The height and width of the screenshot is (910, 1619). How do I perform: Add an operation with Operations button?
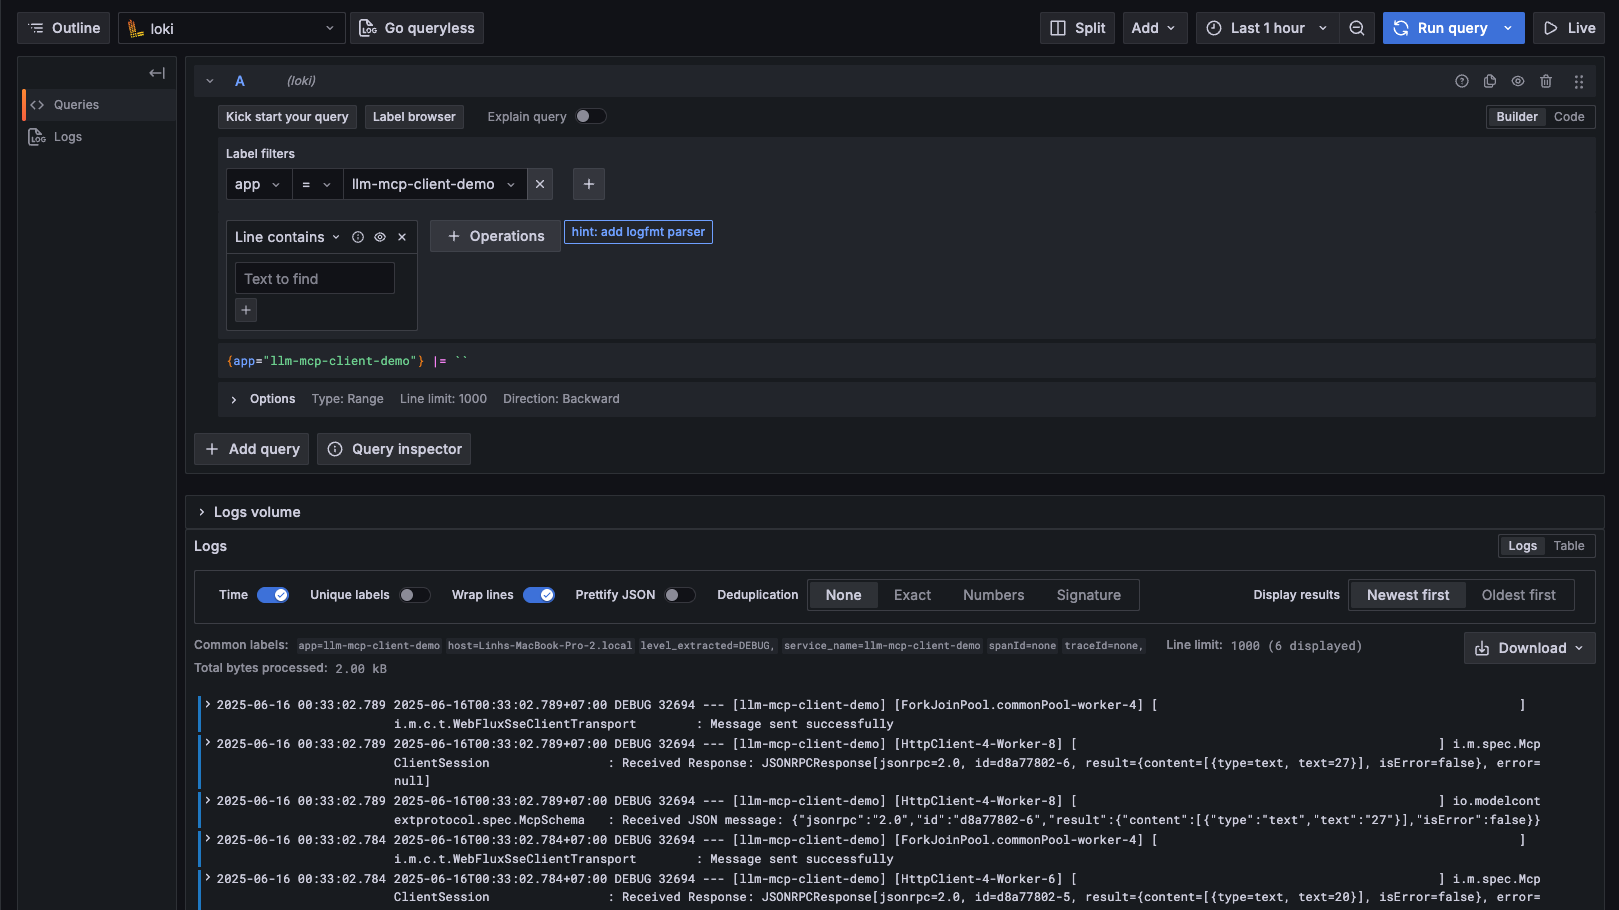[x=496, y=236]
